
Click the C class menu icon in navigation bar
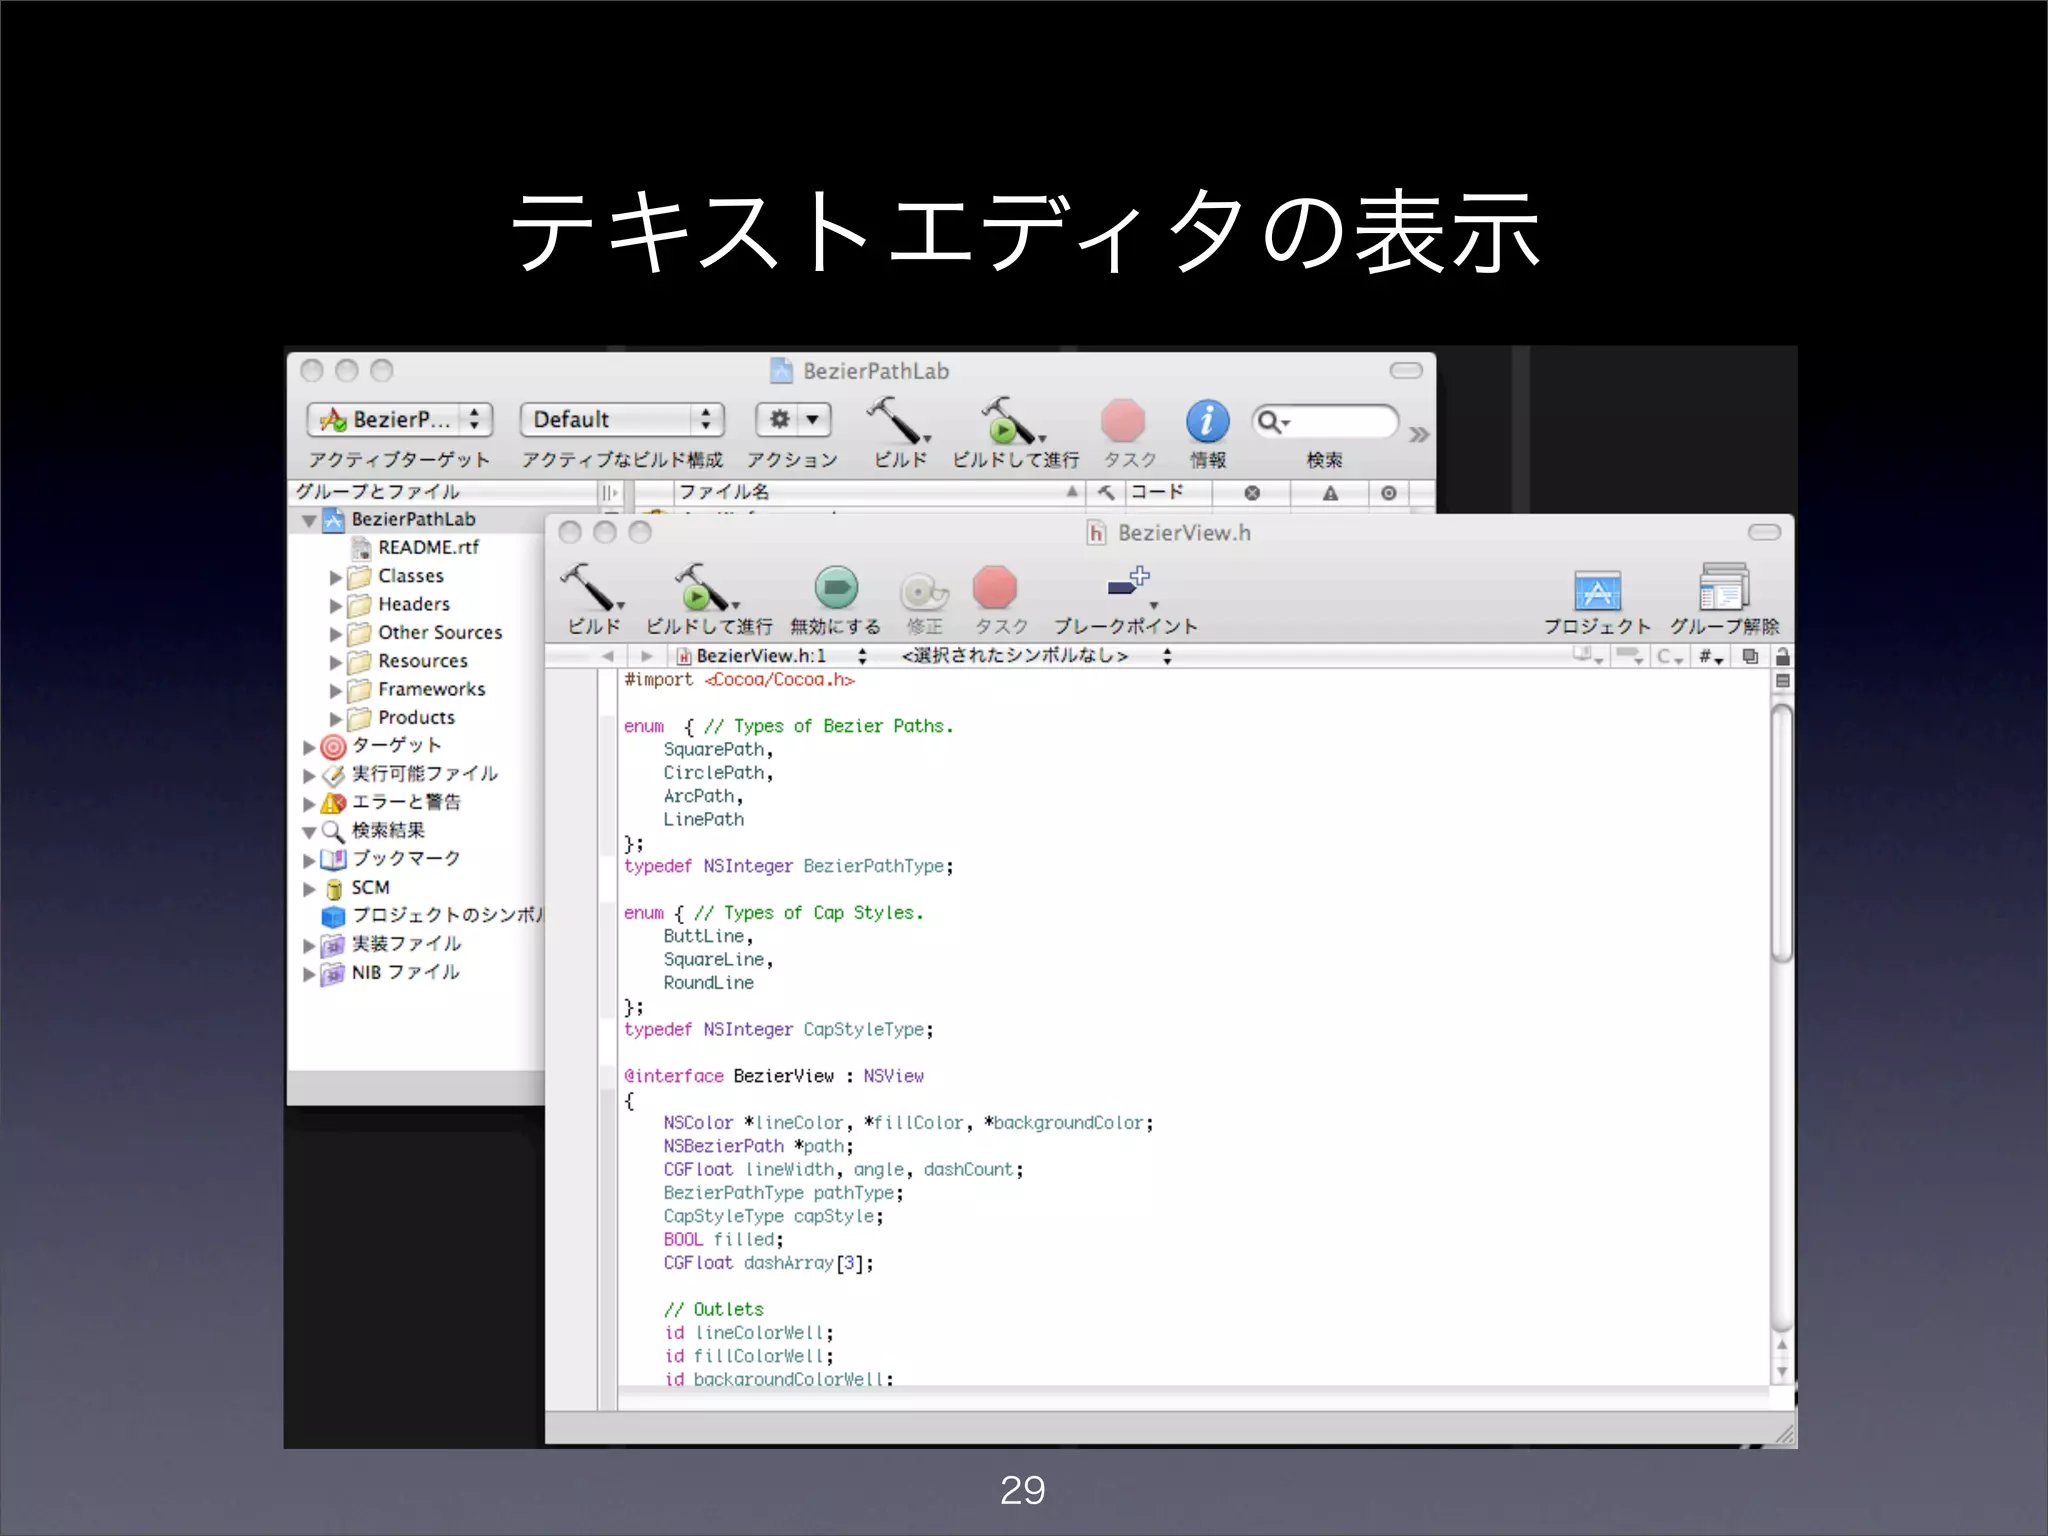(x=1668, y=656)
